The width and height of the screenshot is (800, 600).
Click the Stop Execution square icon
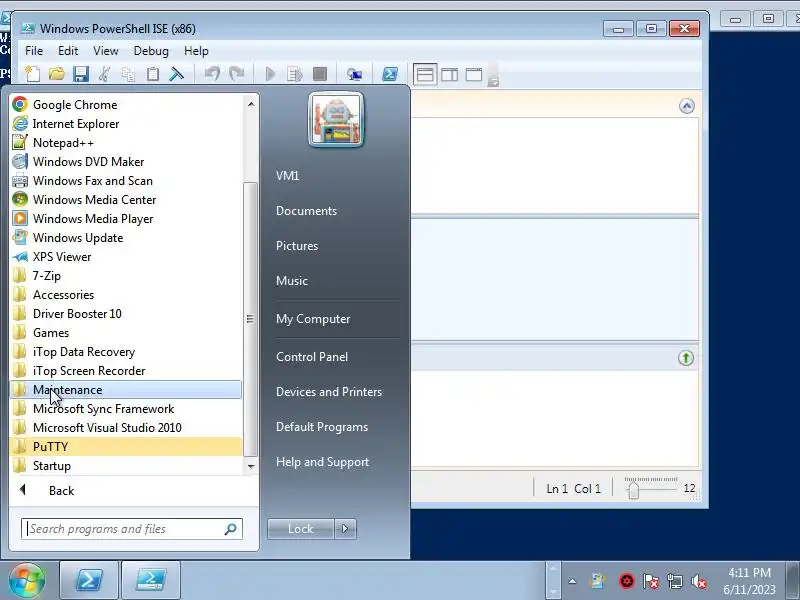pyautogui.click(x=320, y=74)
